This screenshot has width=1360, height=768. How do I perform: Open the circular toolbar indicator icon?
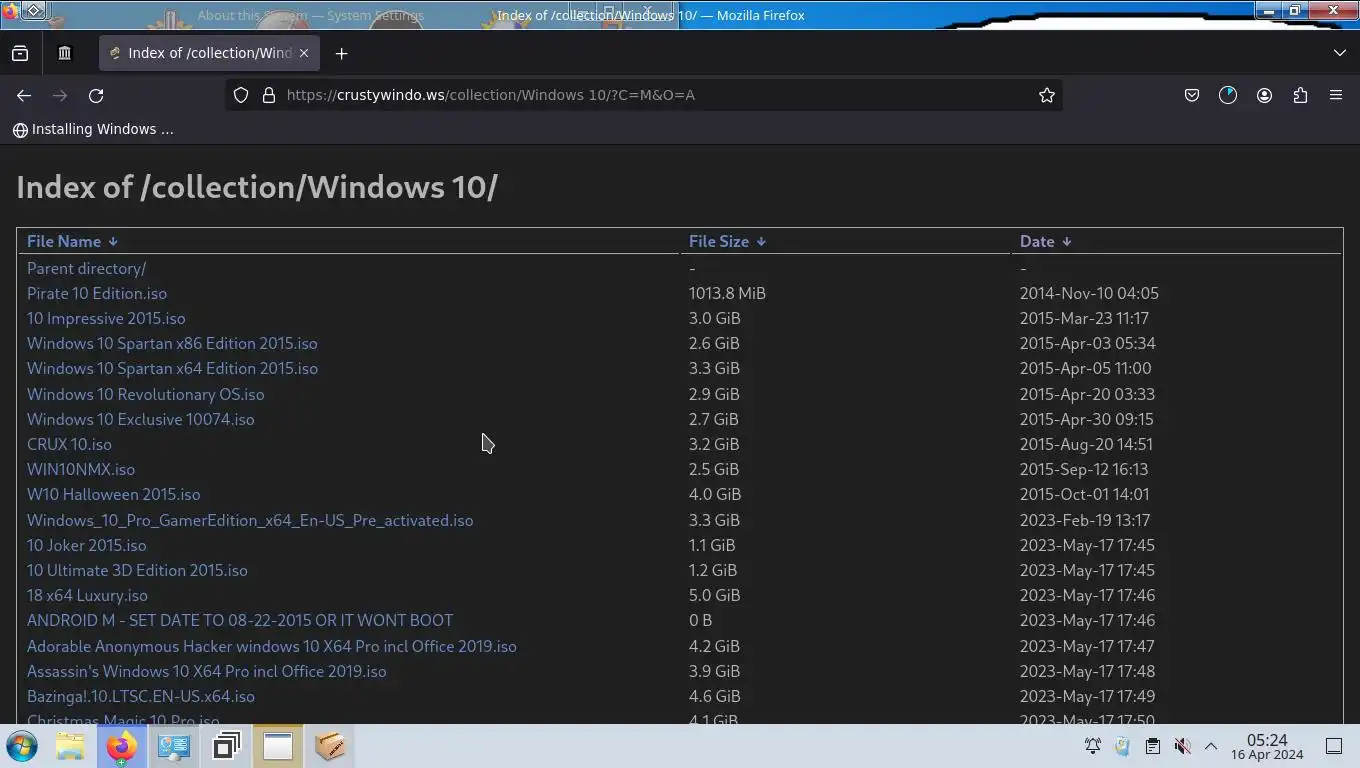pyautogui.click(x=1228, y=95)
